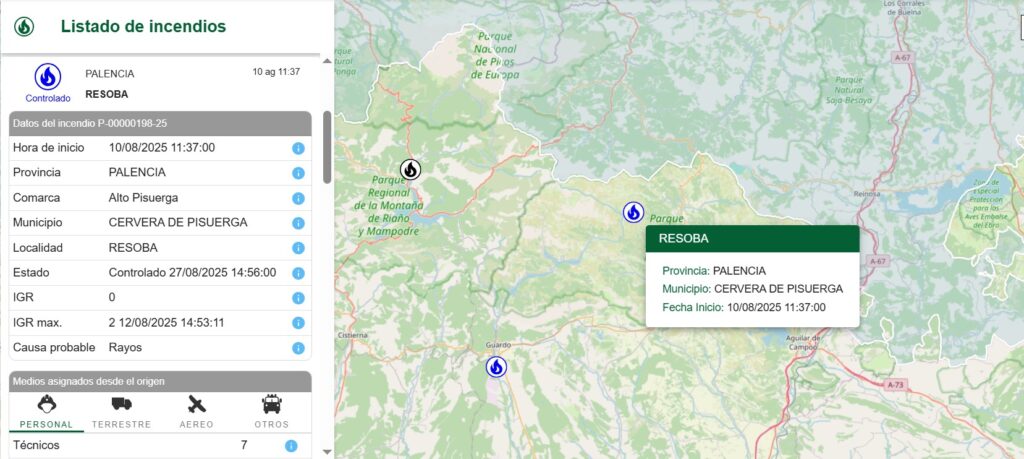
Task: Select the PERSONAL resources tab
Action: 46,411
